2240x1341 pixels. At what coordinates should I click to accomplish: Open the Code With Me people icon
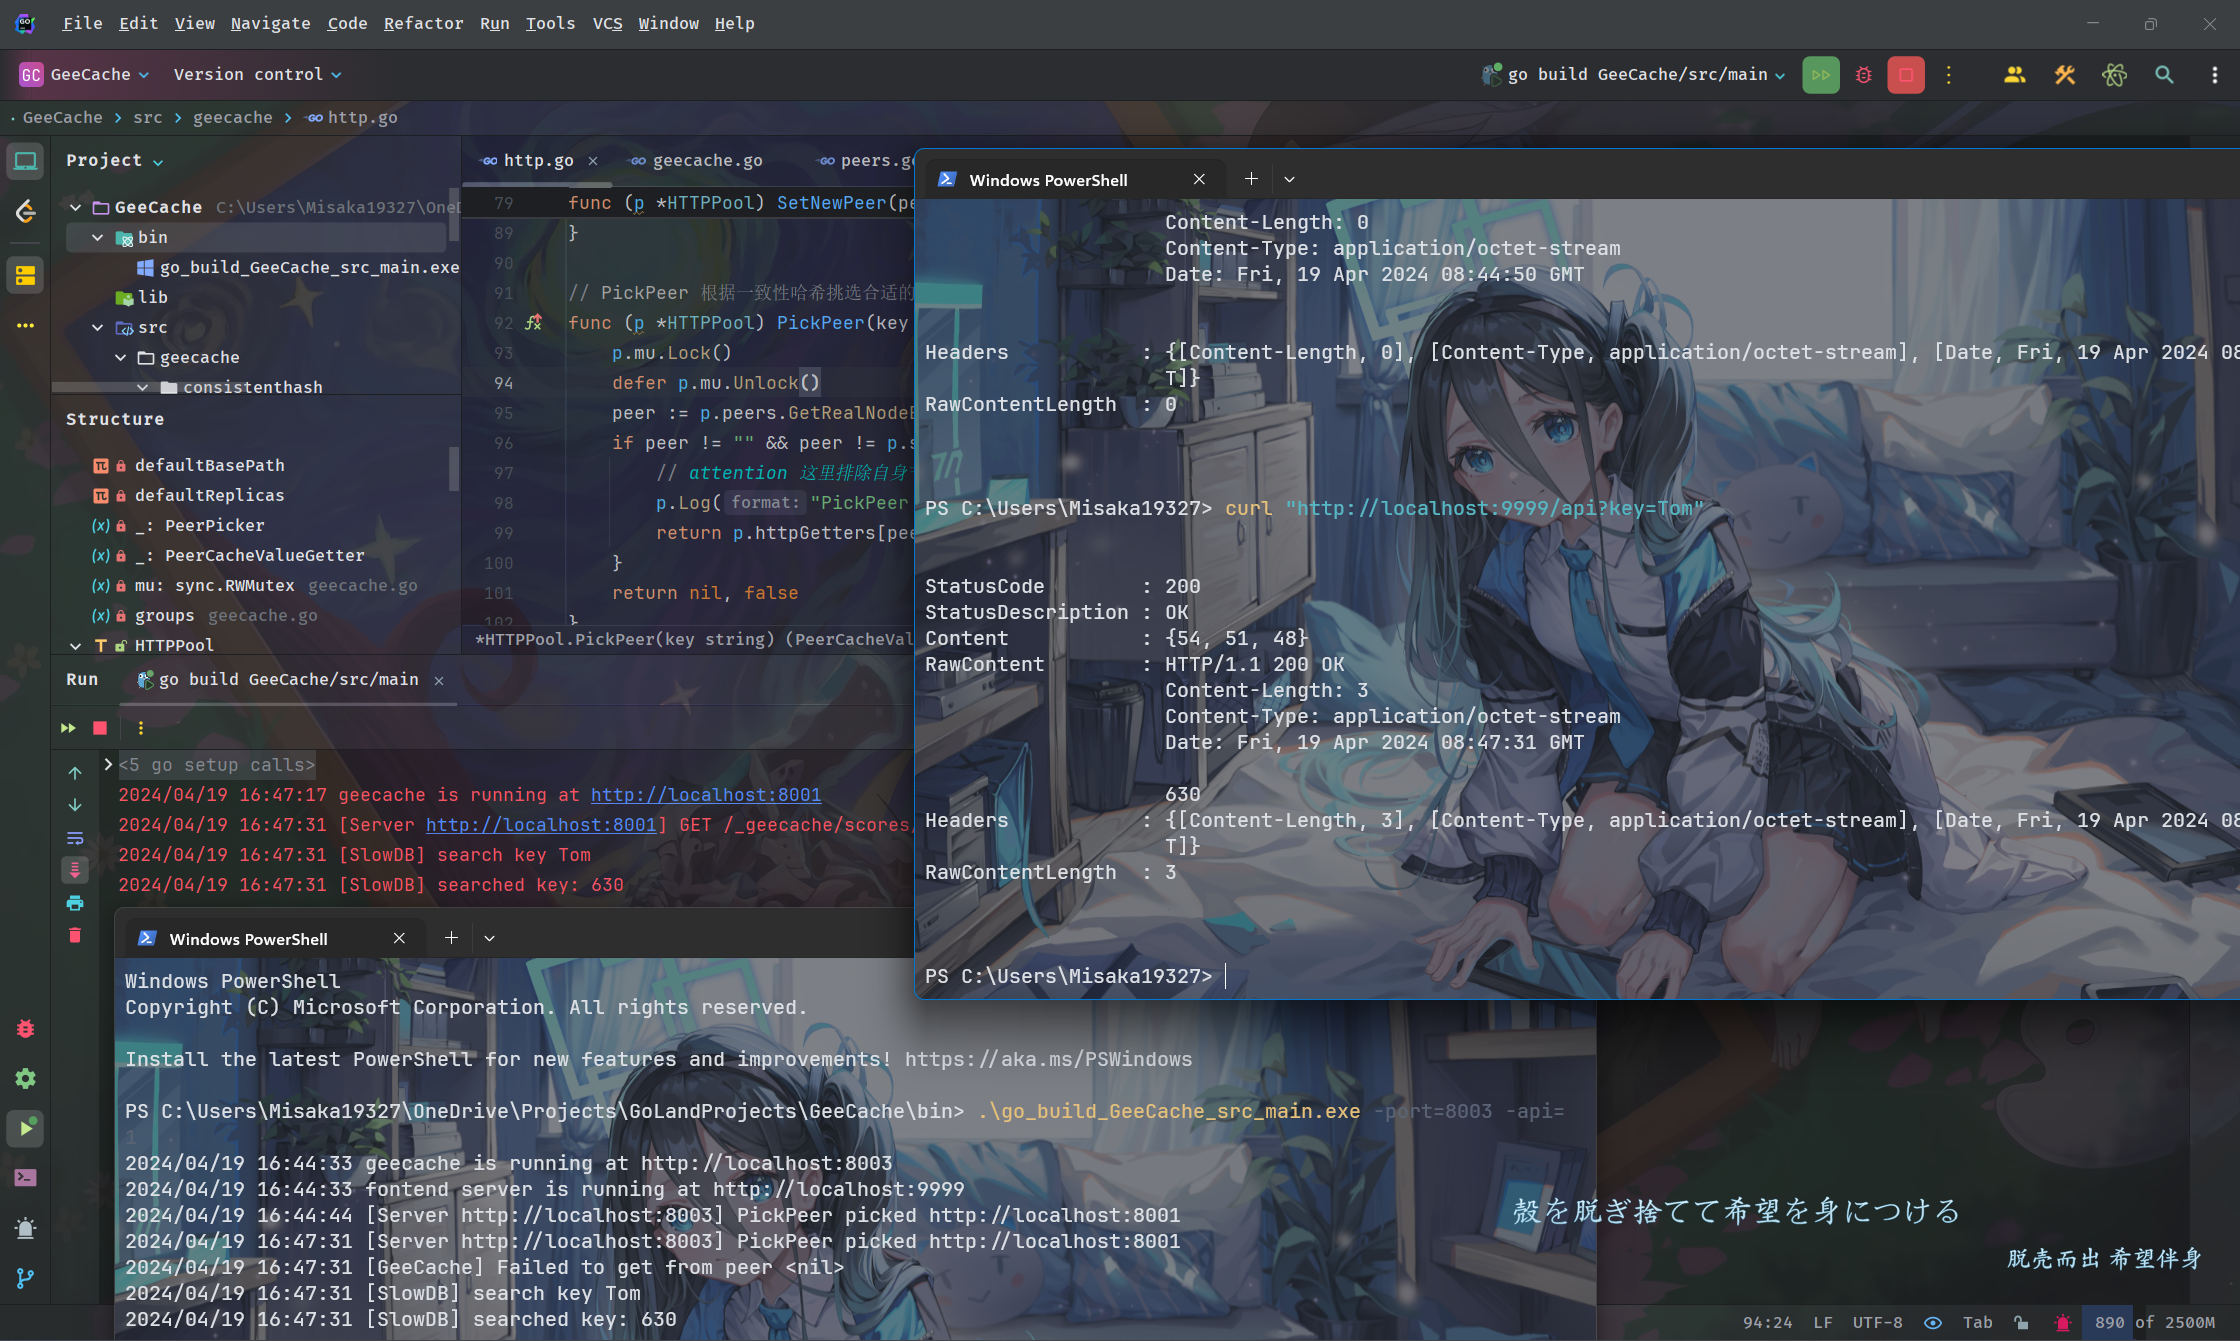click(2014, 75)
